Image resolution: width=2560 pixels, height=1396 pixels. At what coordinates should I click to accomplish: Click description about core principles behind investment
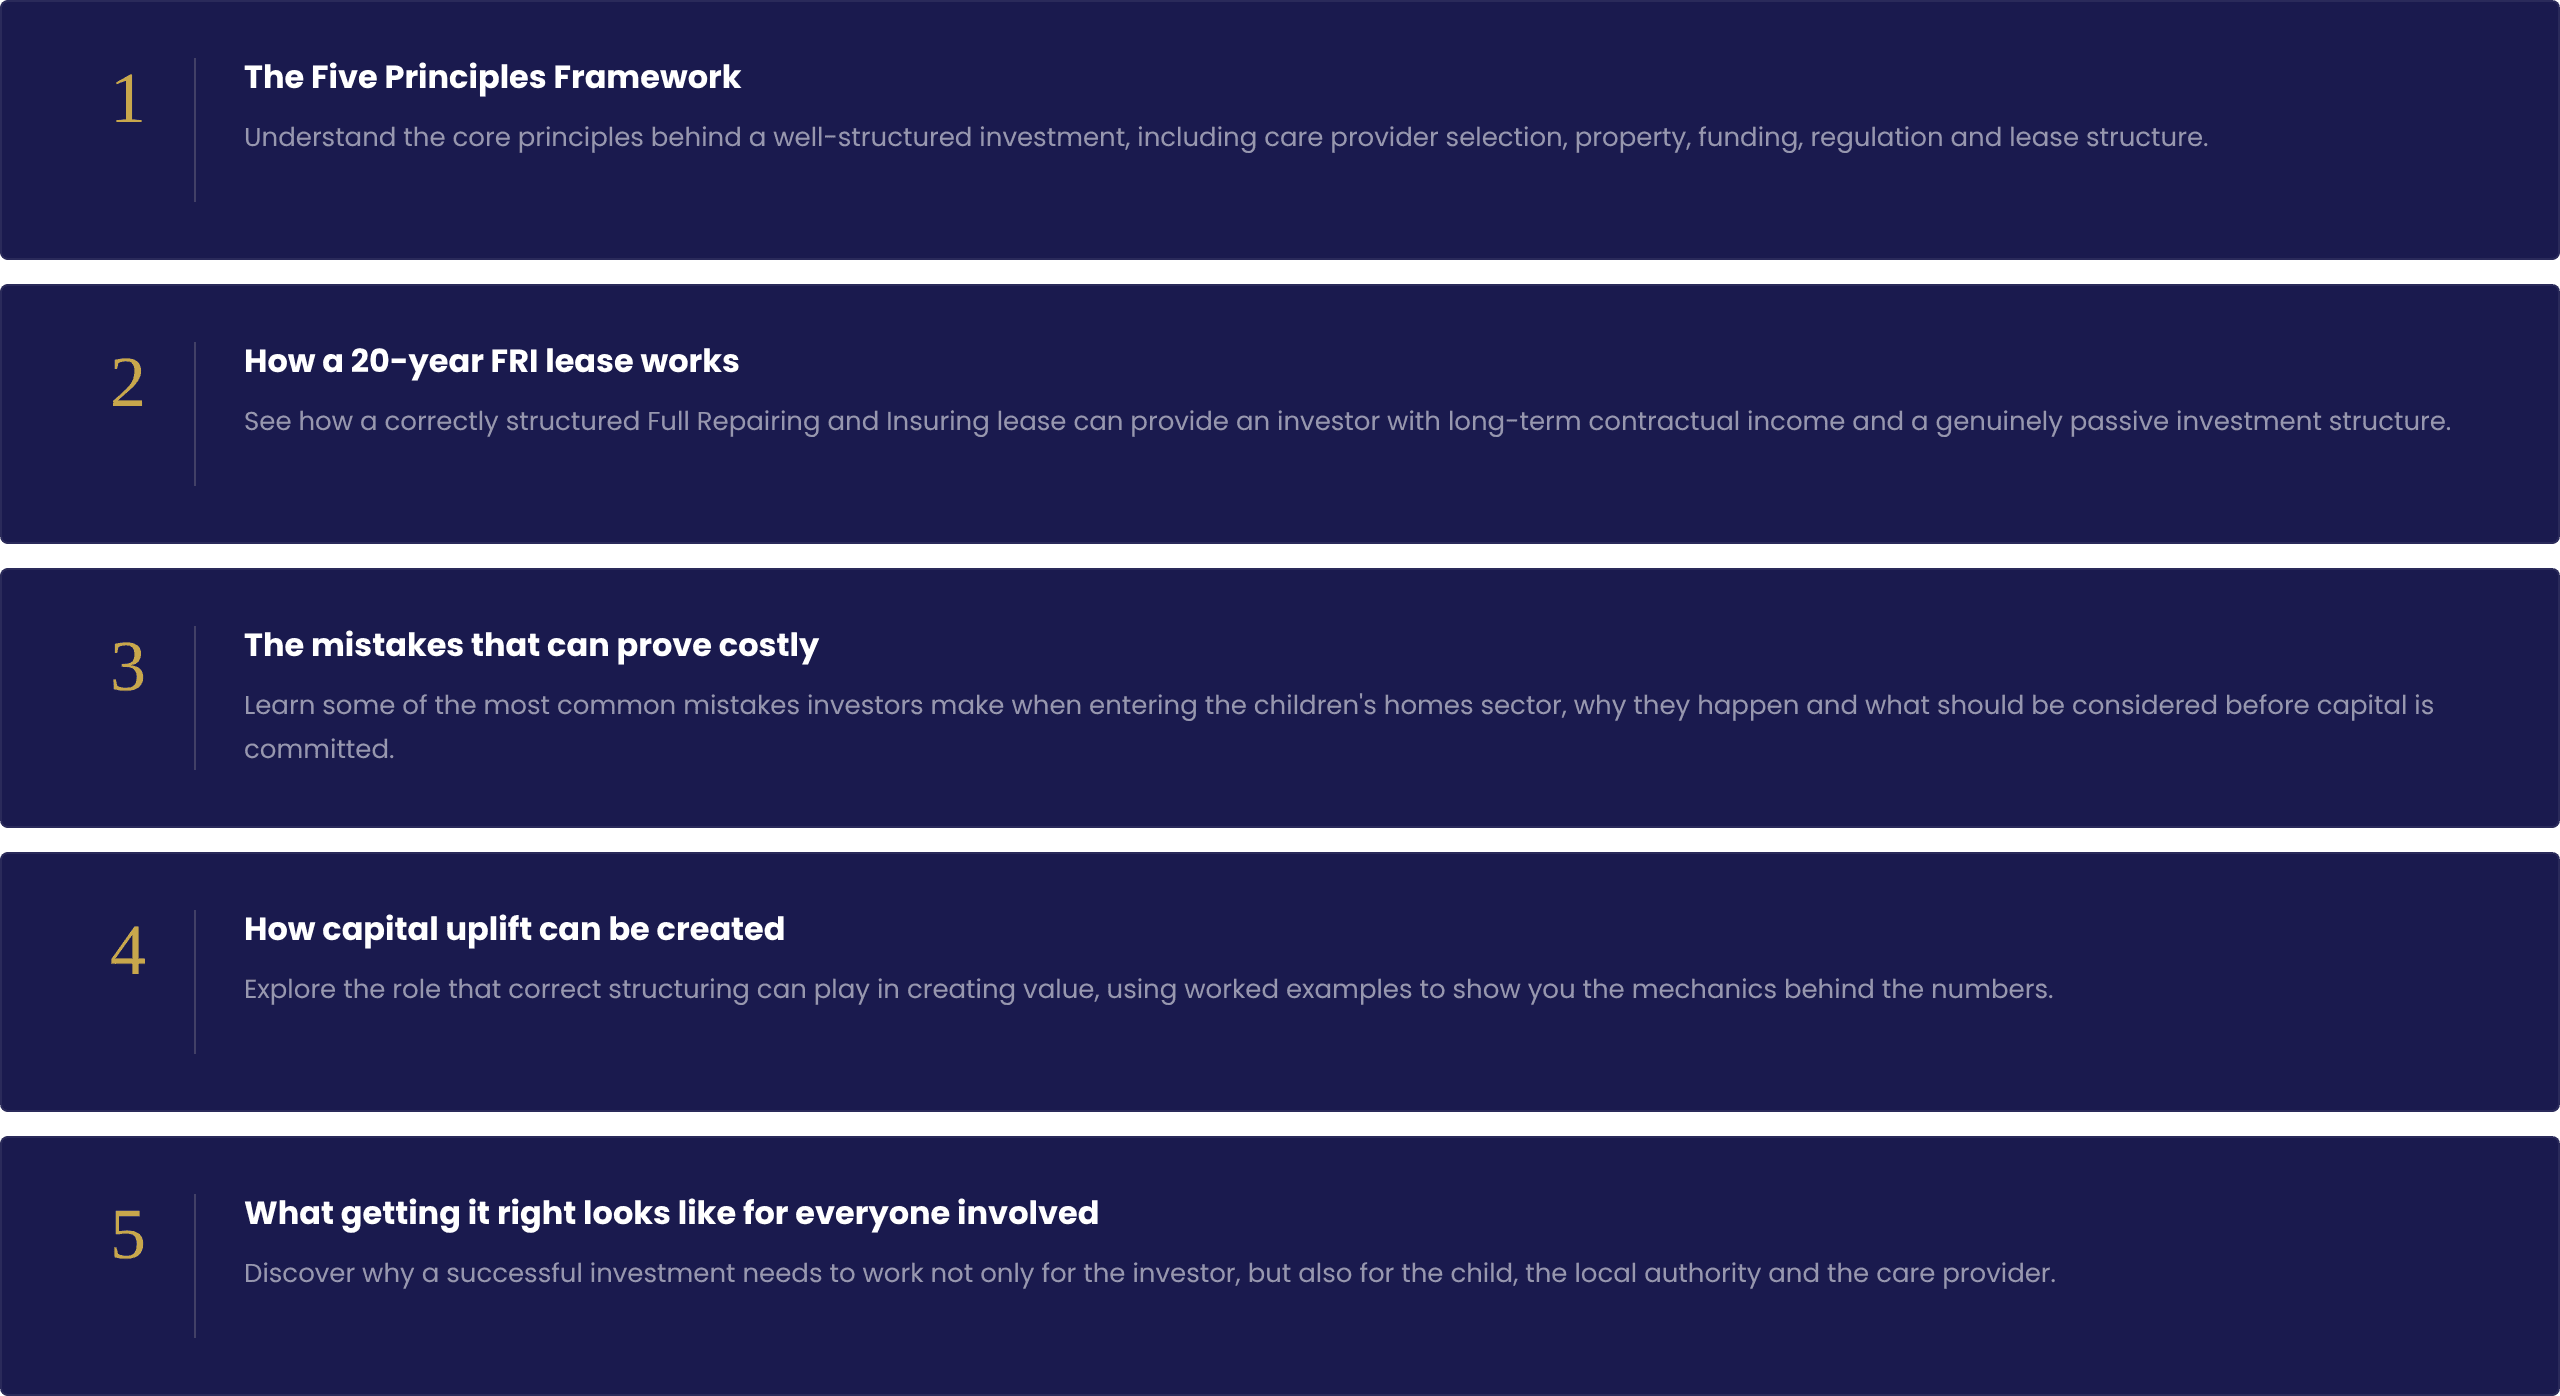1226,137
